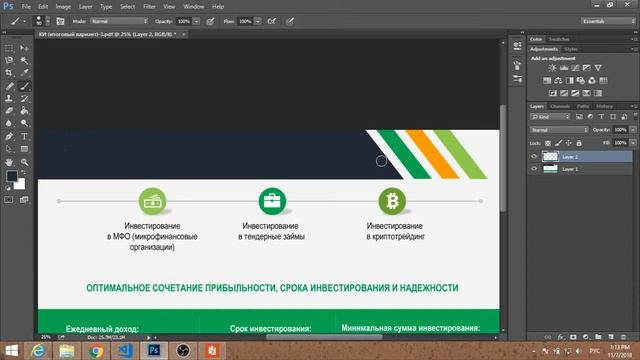This screenshot has height=360, width=640.
Task: Select the Rectangular Marquee tool
Action: 9,48
